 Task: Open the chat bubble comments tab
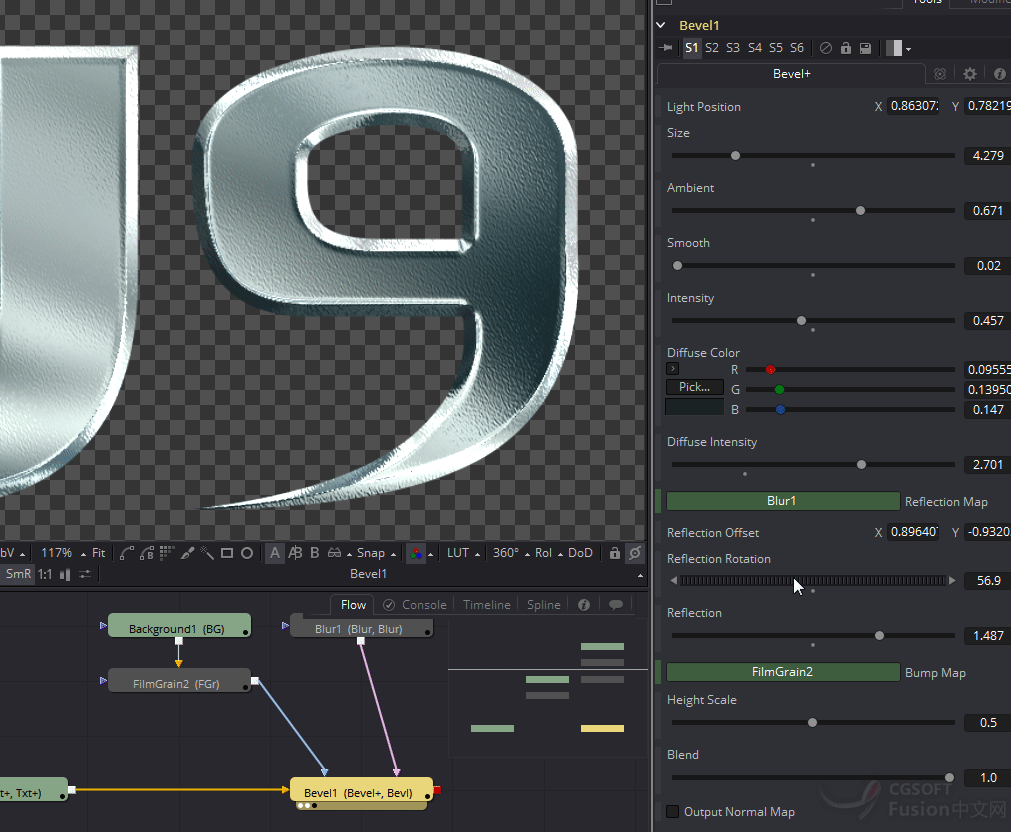pyautogui.click(x=616, y=605)
